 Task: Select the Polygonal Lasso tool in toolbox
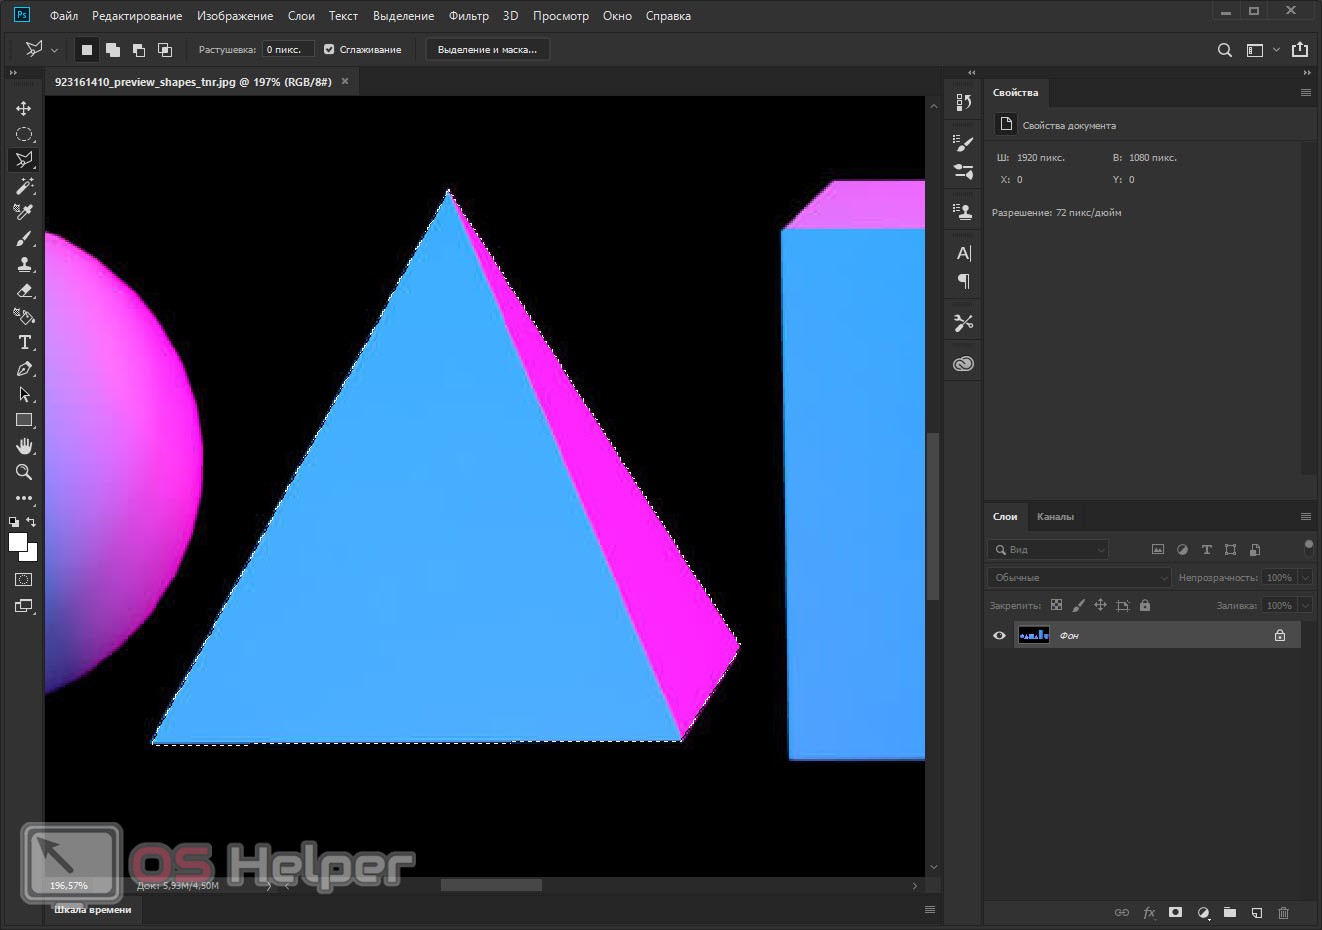tap(24, 160)
